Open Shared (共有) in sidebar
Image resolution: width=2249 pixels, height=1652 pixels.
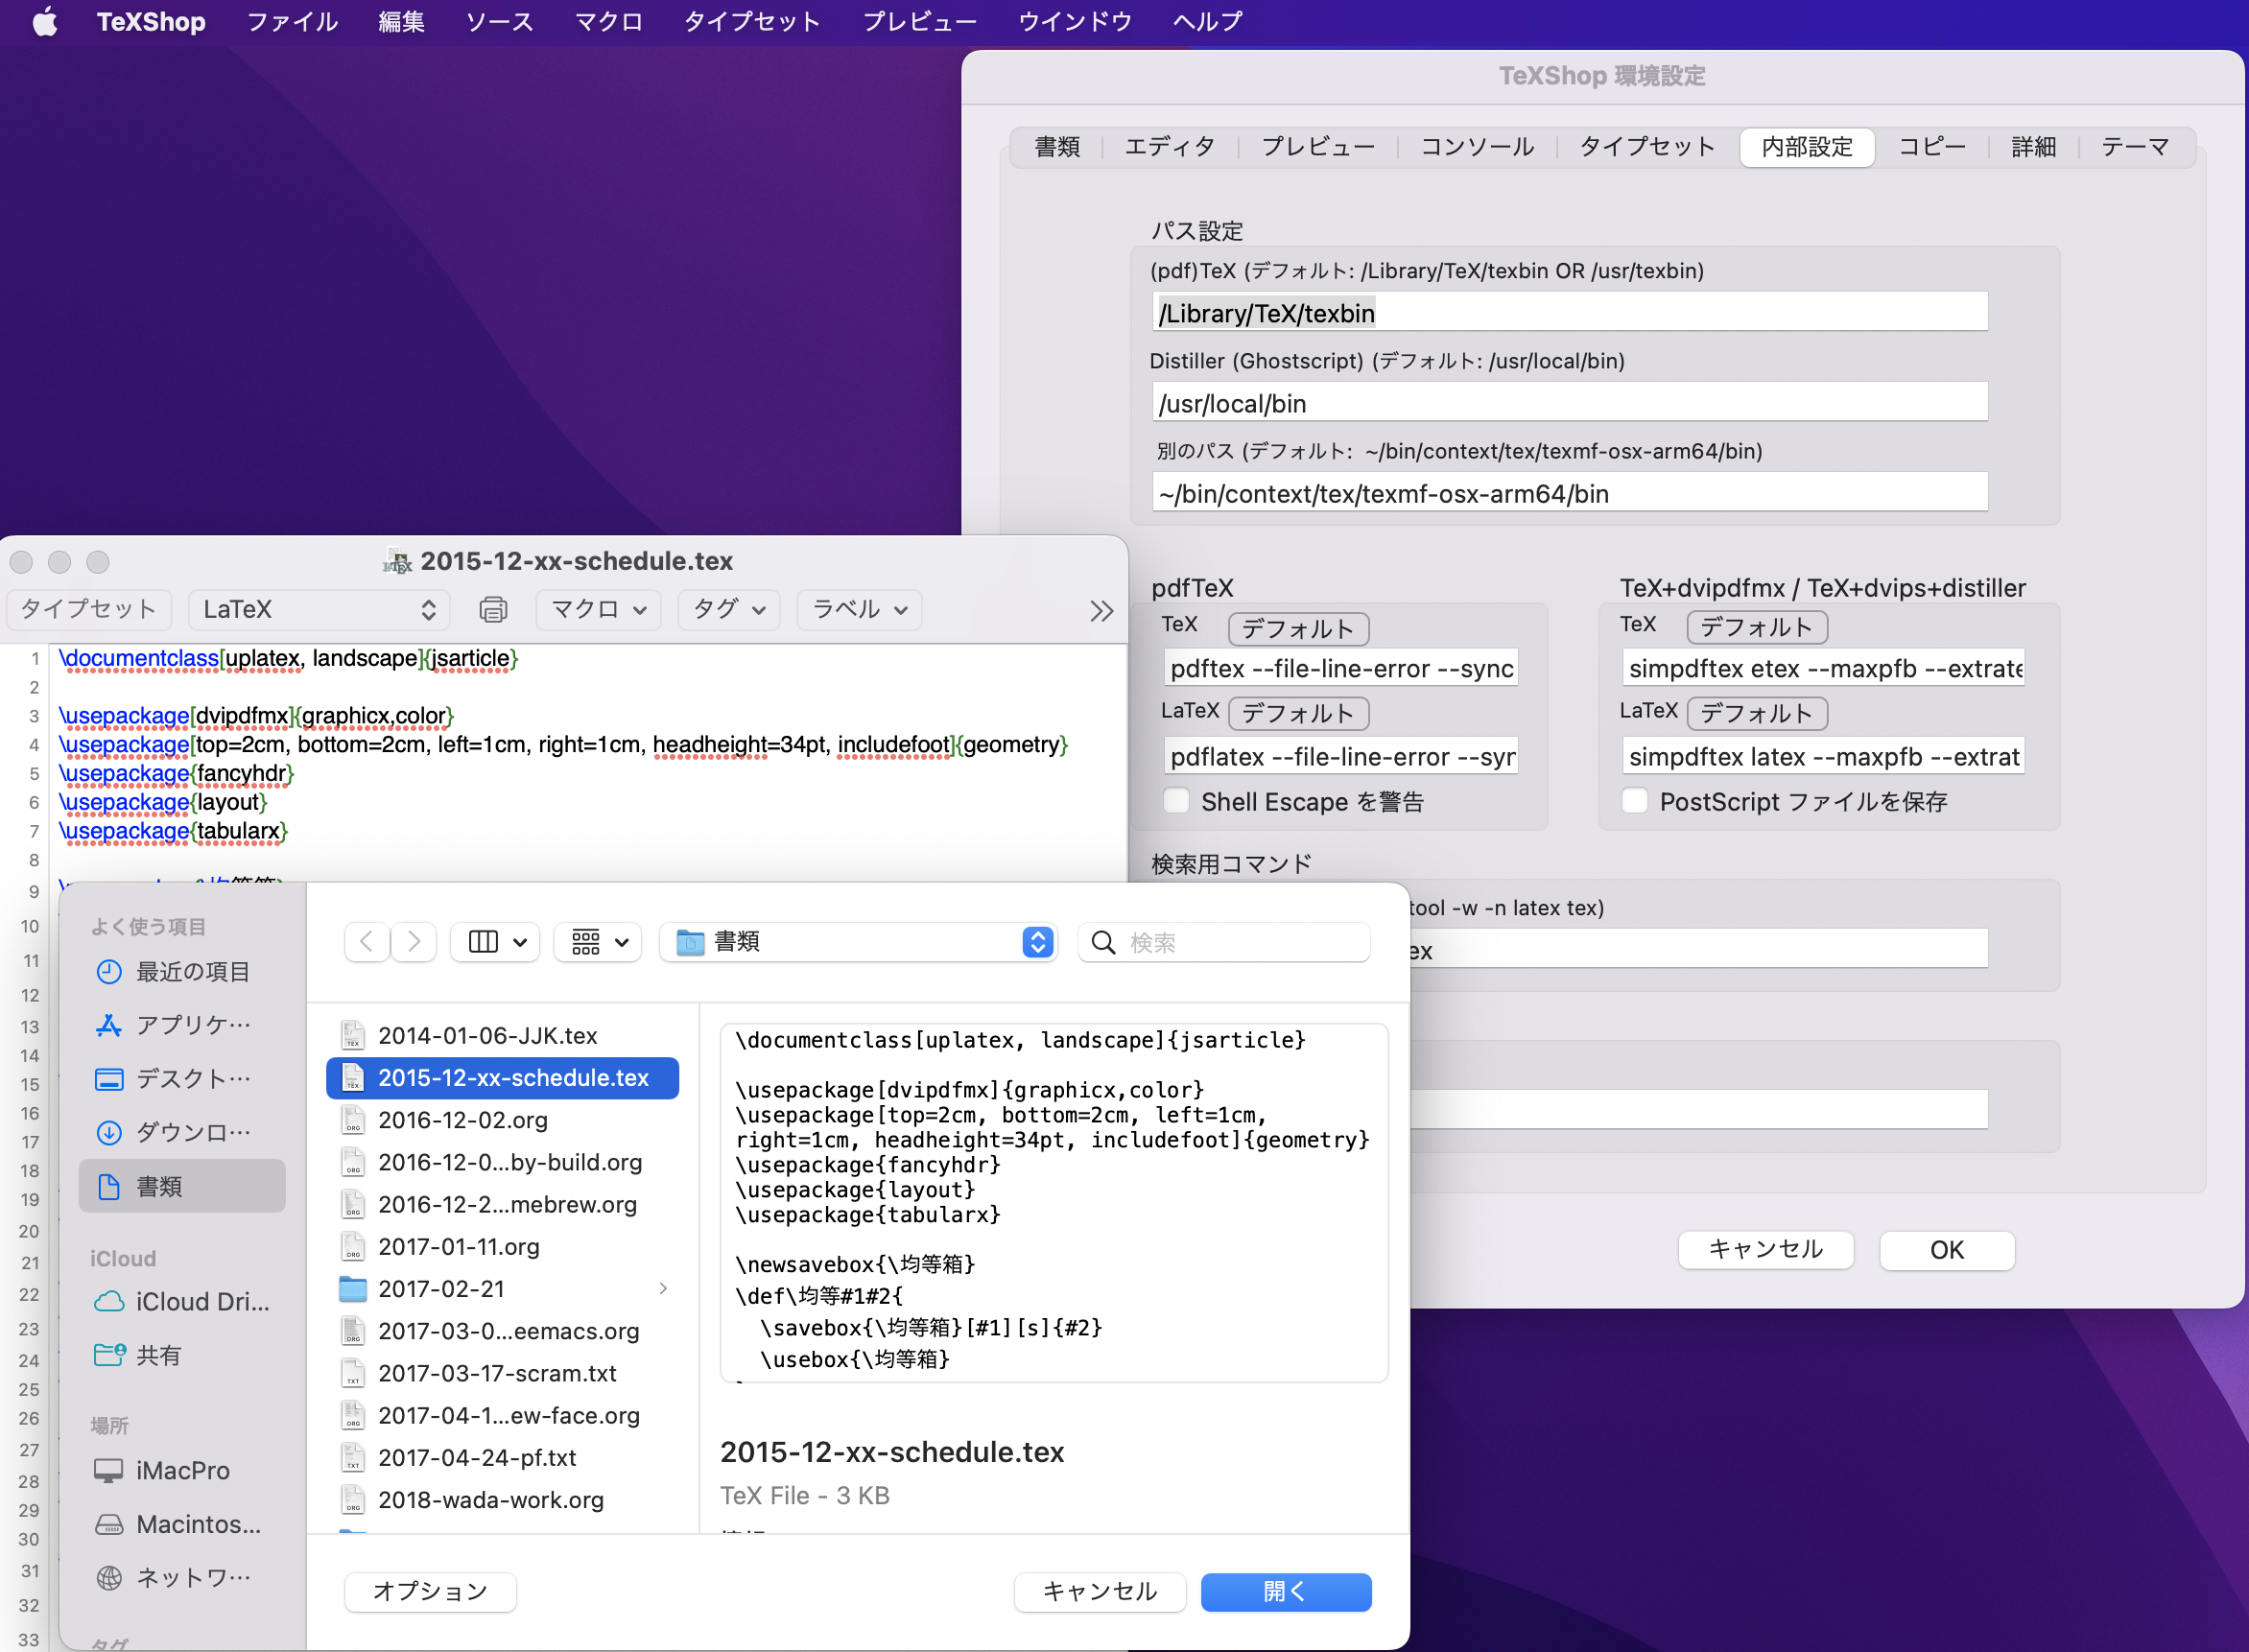[x=182, y=1355]
